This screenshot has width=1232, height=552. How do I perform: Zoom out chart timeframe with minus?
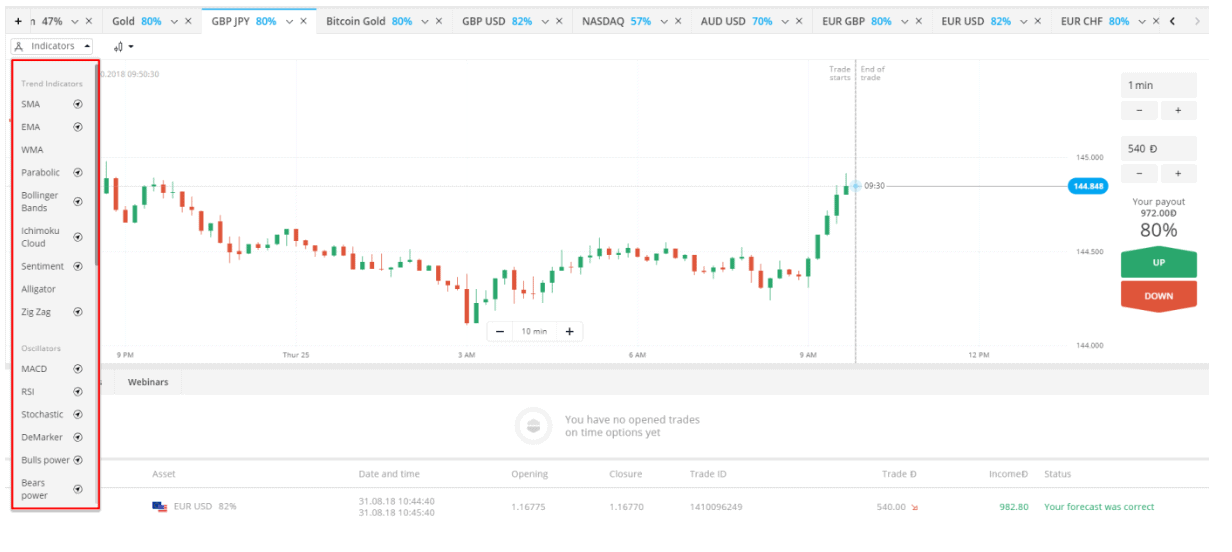pos(500,331)
